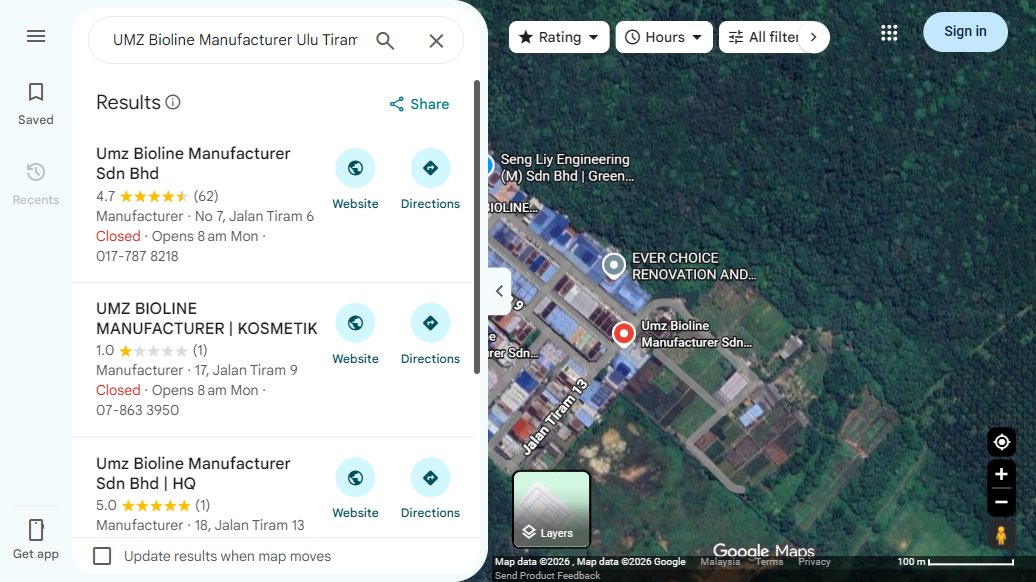
Task: Open the hamburger main menu
Action: click(x=36, y=36)
